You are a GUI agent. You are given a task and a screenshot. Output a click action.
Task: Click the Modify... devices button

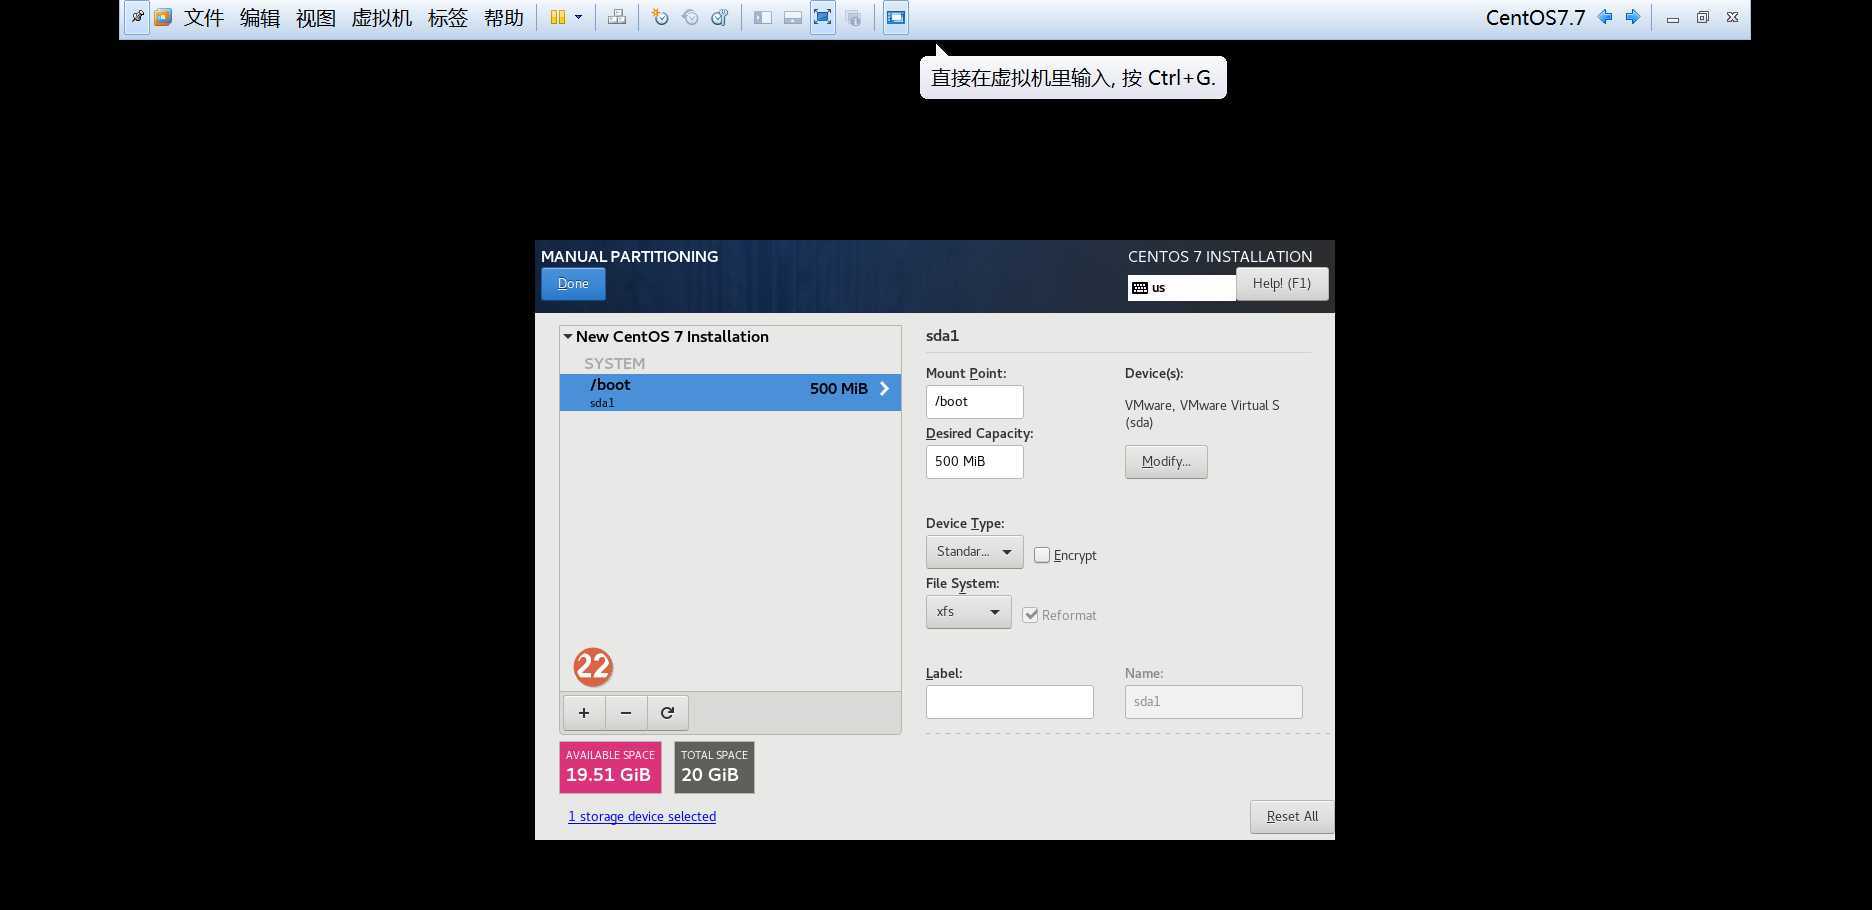click(x=1166, y=462)
